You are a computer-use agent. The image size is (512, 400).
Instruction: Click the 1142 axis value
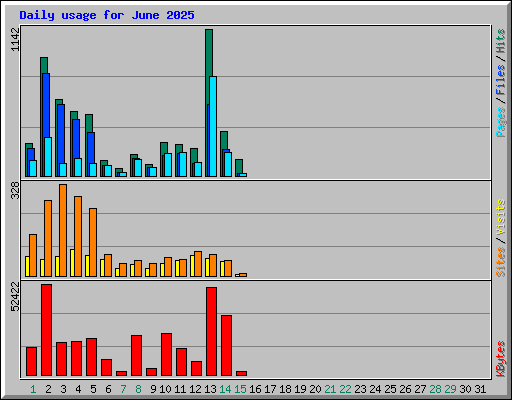point(15,39)
